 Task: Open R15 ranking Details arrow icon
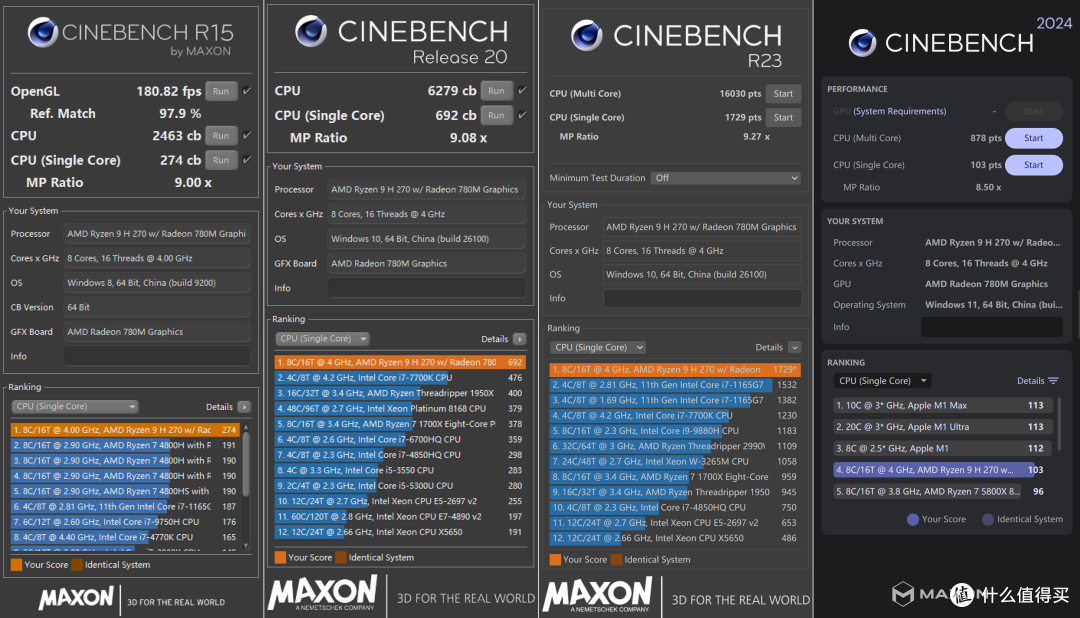[x=244, y=407]
